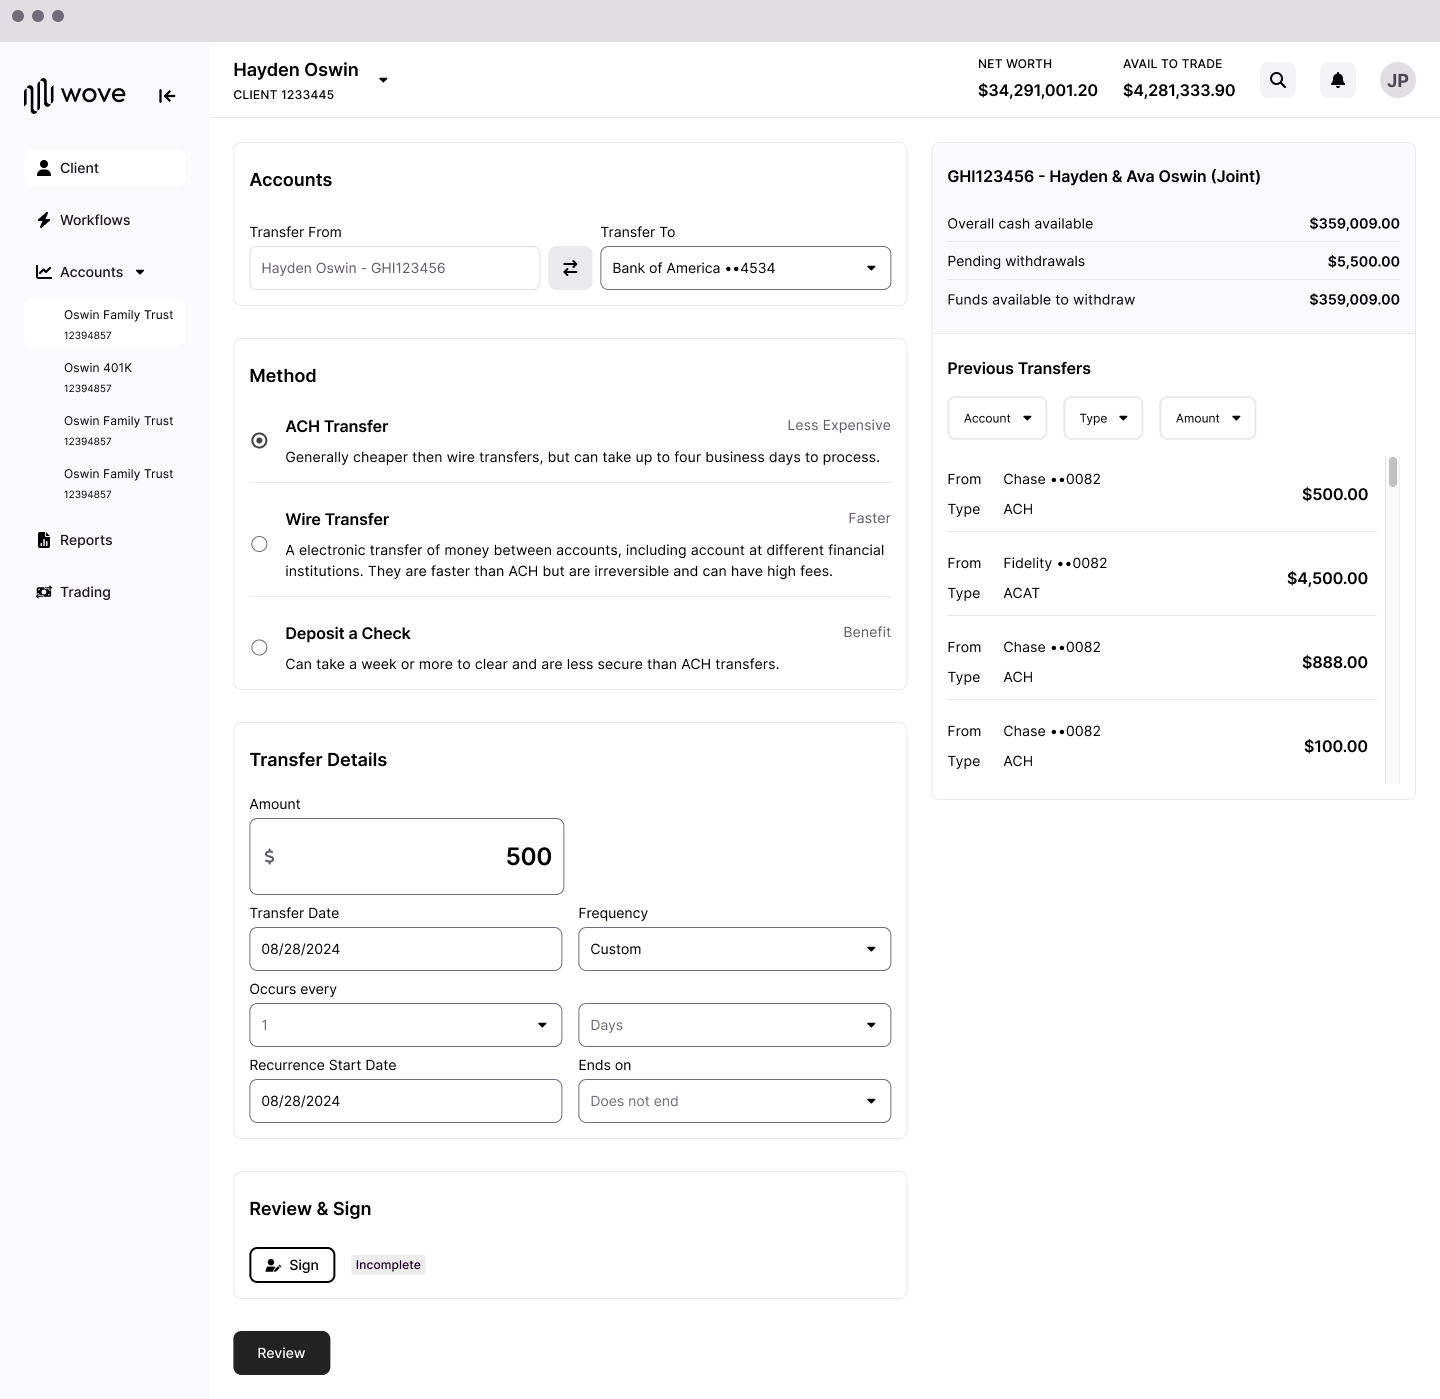1440x1399 pixels.
Task: Open the Transfer To account dropdown
Action: pyautogui.click(x=744, y=268)
